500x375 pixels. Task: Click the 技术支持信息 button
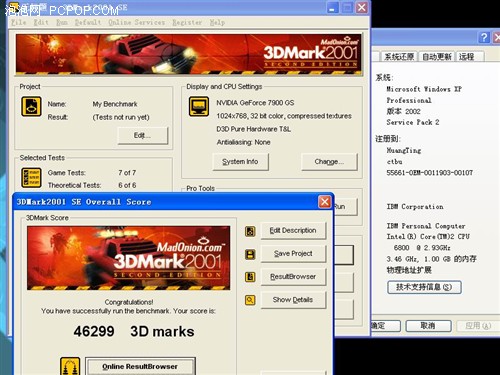point(424,287)
